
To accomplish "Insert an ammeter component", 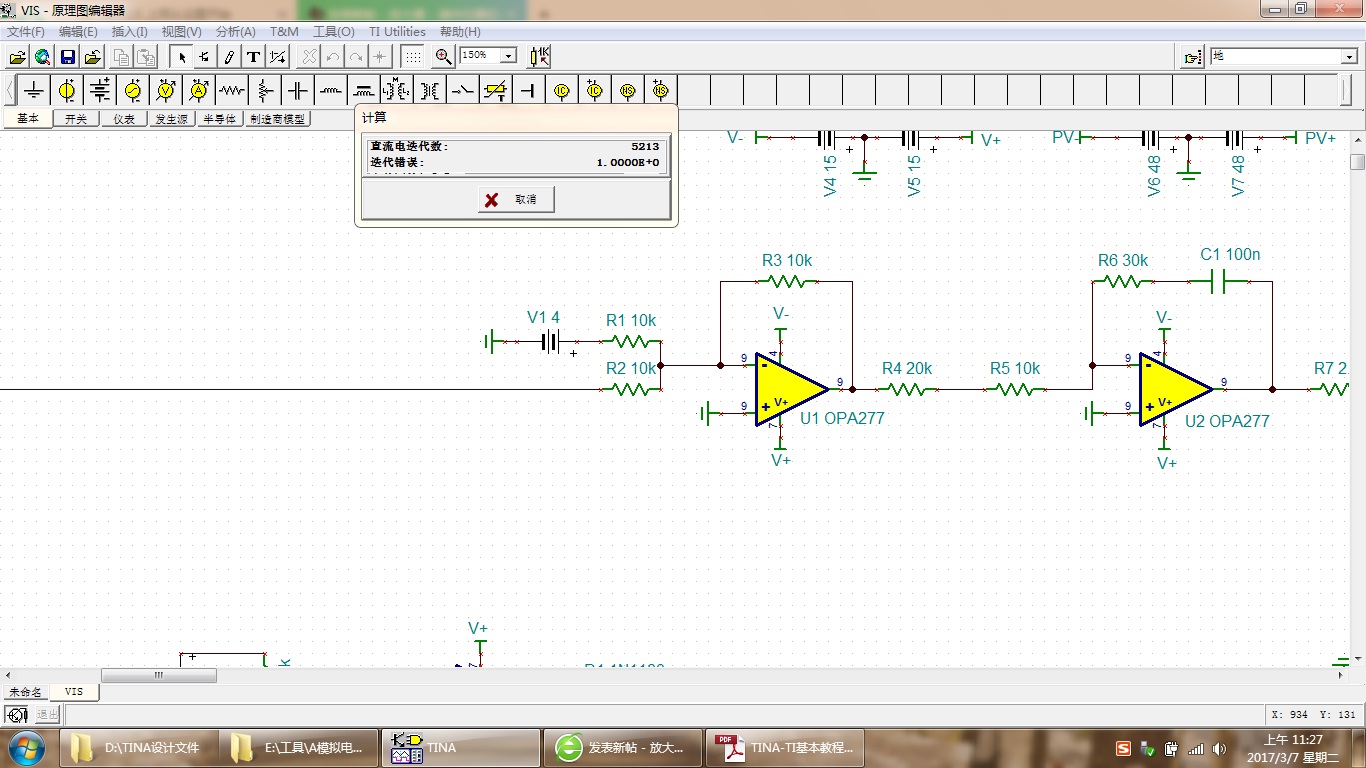I will [x=199, y=91].
